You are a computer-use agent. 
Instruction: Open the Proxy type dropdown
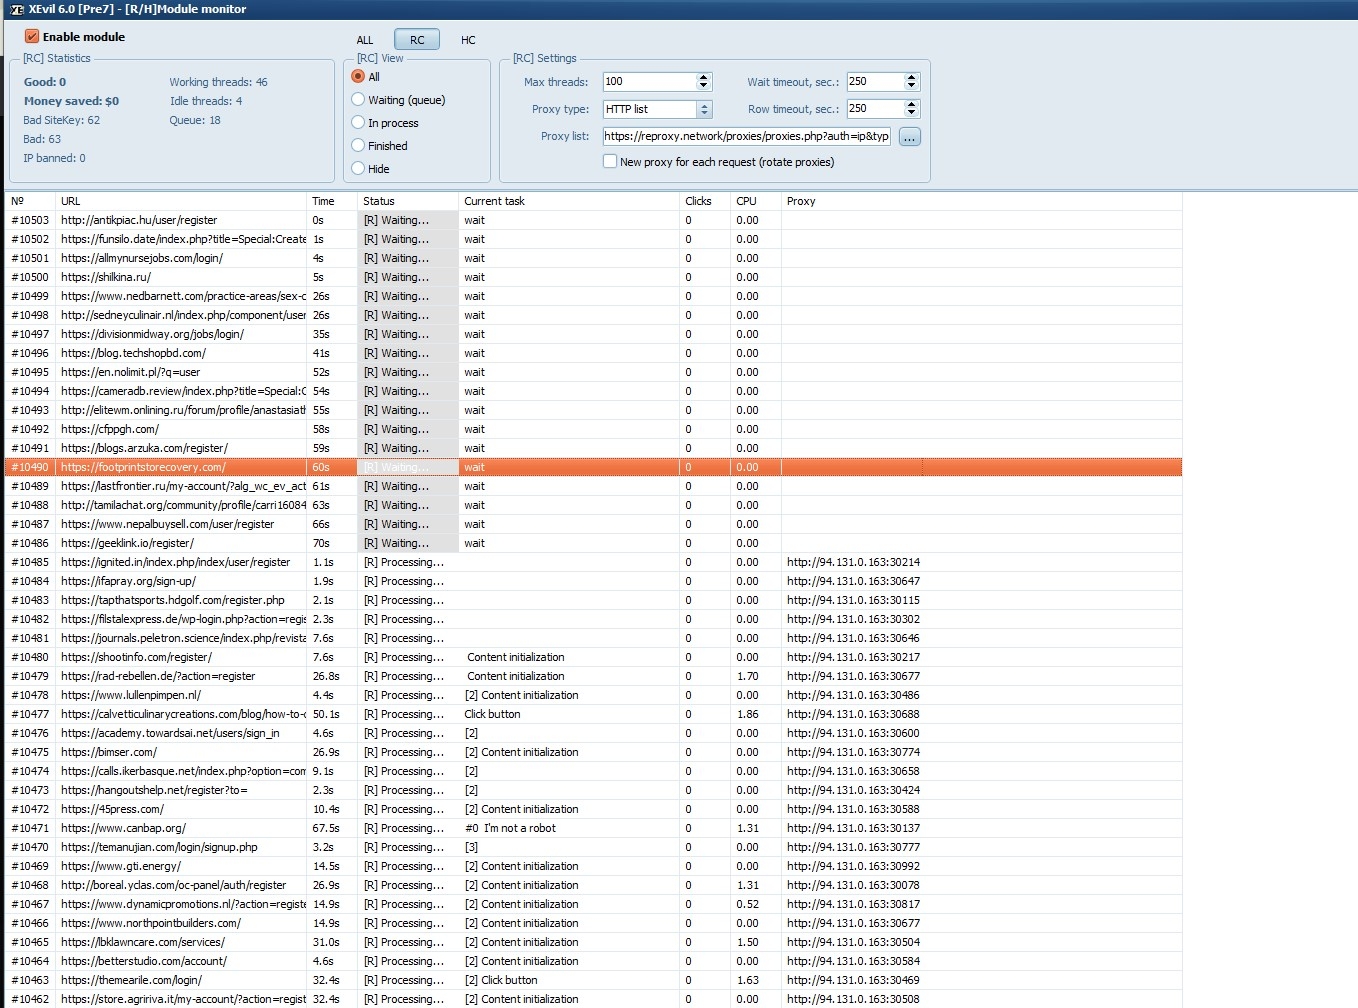coord(704,109)
